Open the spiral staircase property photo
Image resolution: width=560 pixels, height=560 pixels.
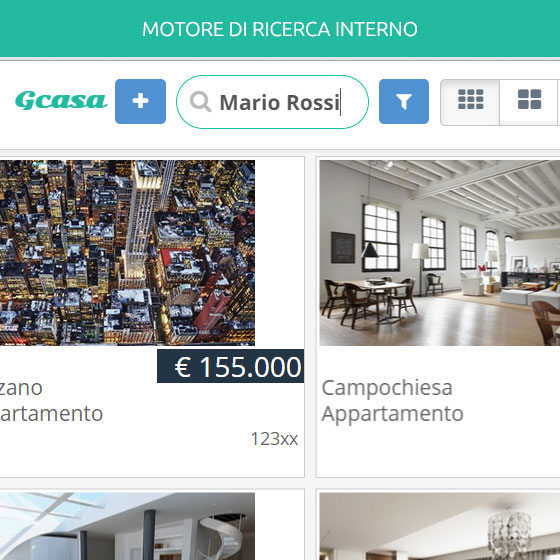click(x=127, y=526)
